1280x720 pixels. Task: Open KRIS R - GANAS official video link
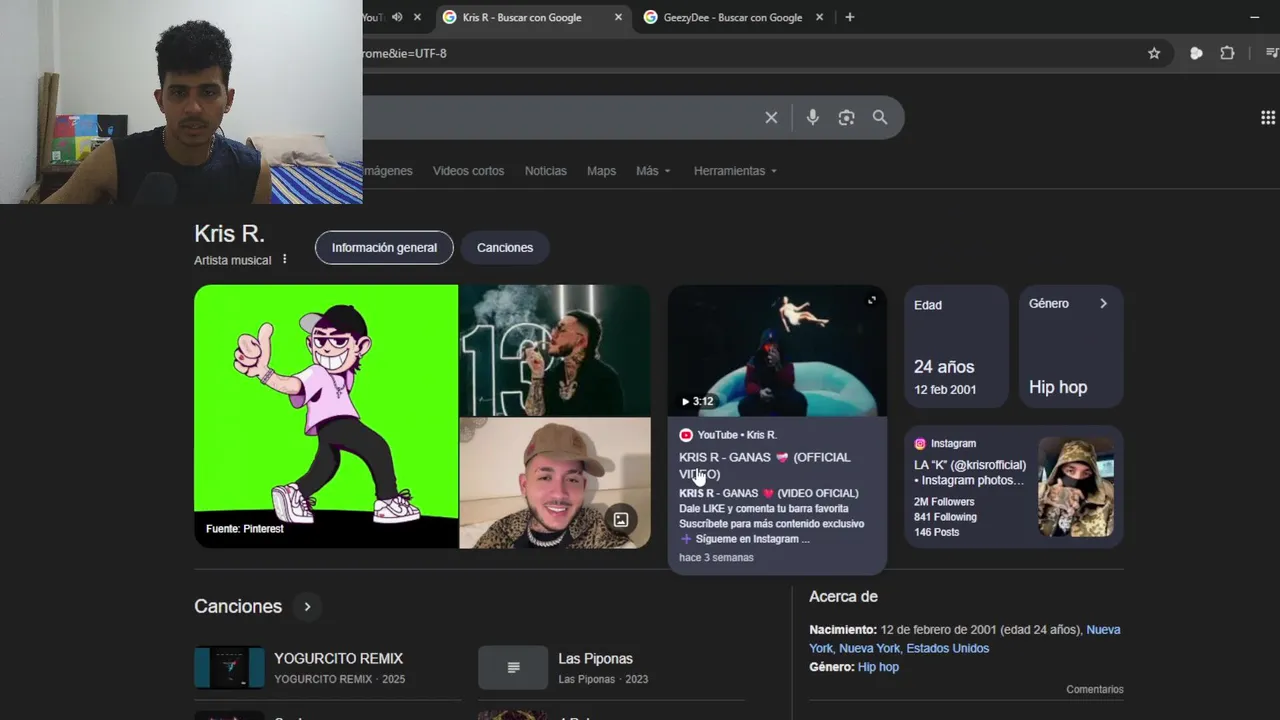[x=765, y=465]
